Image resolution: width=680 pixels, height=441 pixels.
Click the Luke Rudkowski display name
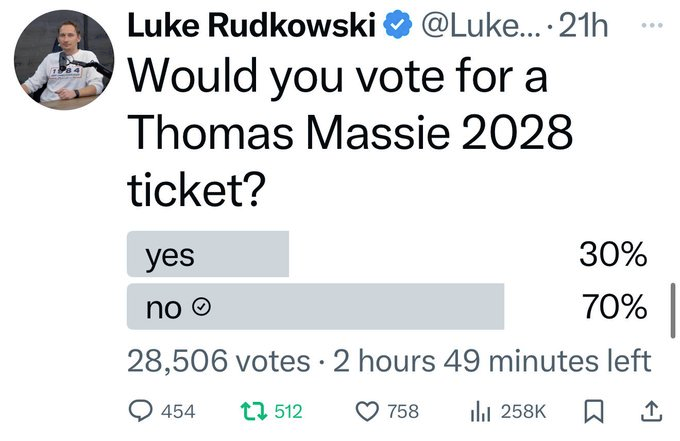coord(255,25)
